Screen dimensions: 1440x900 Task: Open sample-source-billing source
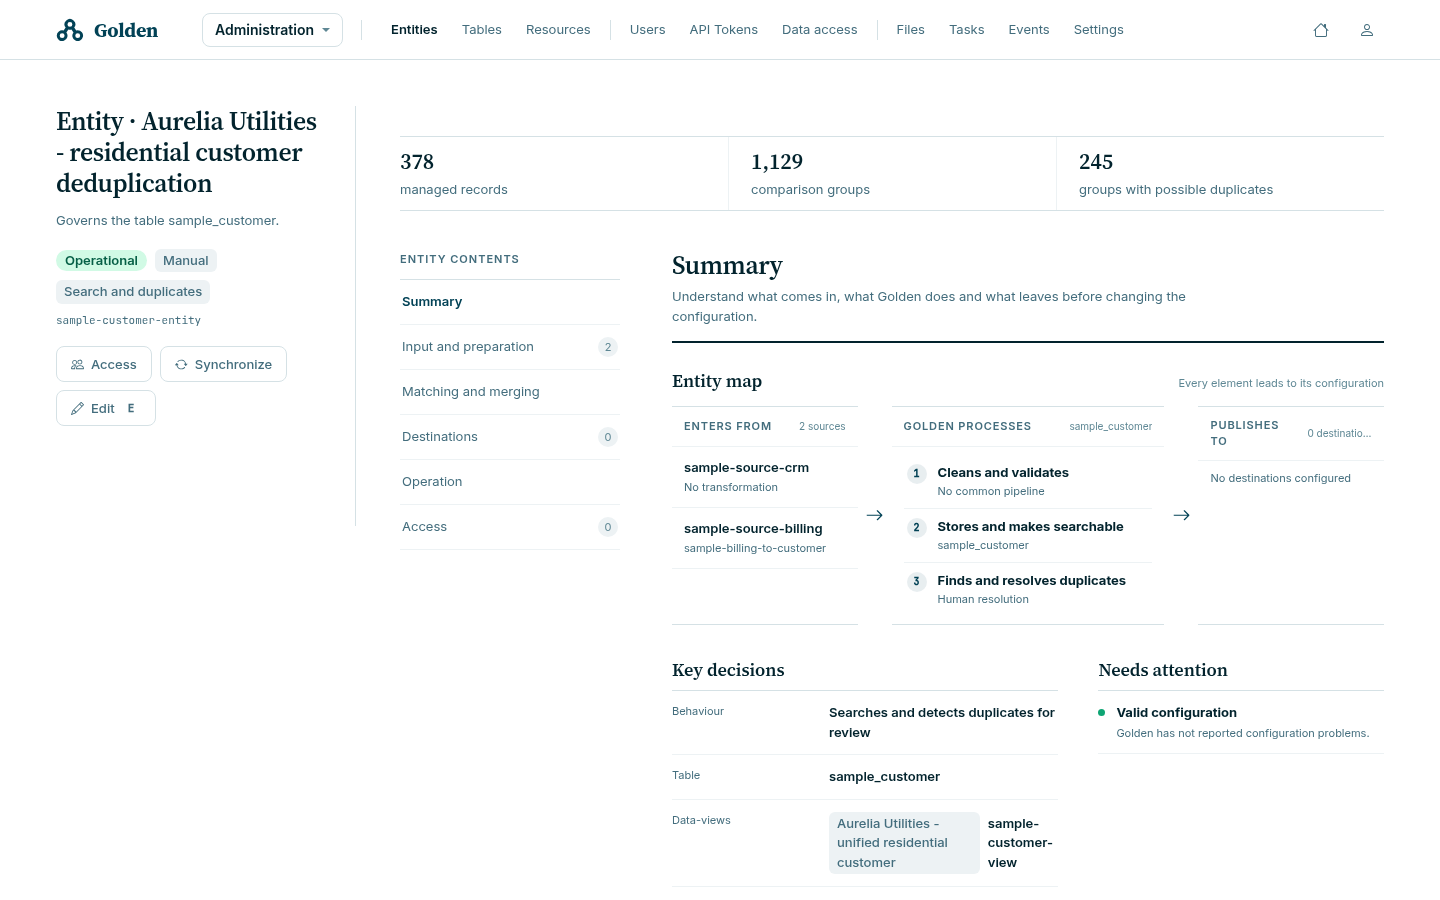pyautogui.click(x=765, y=538)
